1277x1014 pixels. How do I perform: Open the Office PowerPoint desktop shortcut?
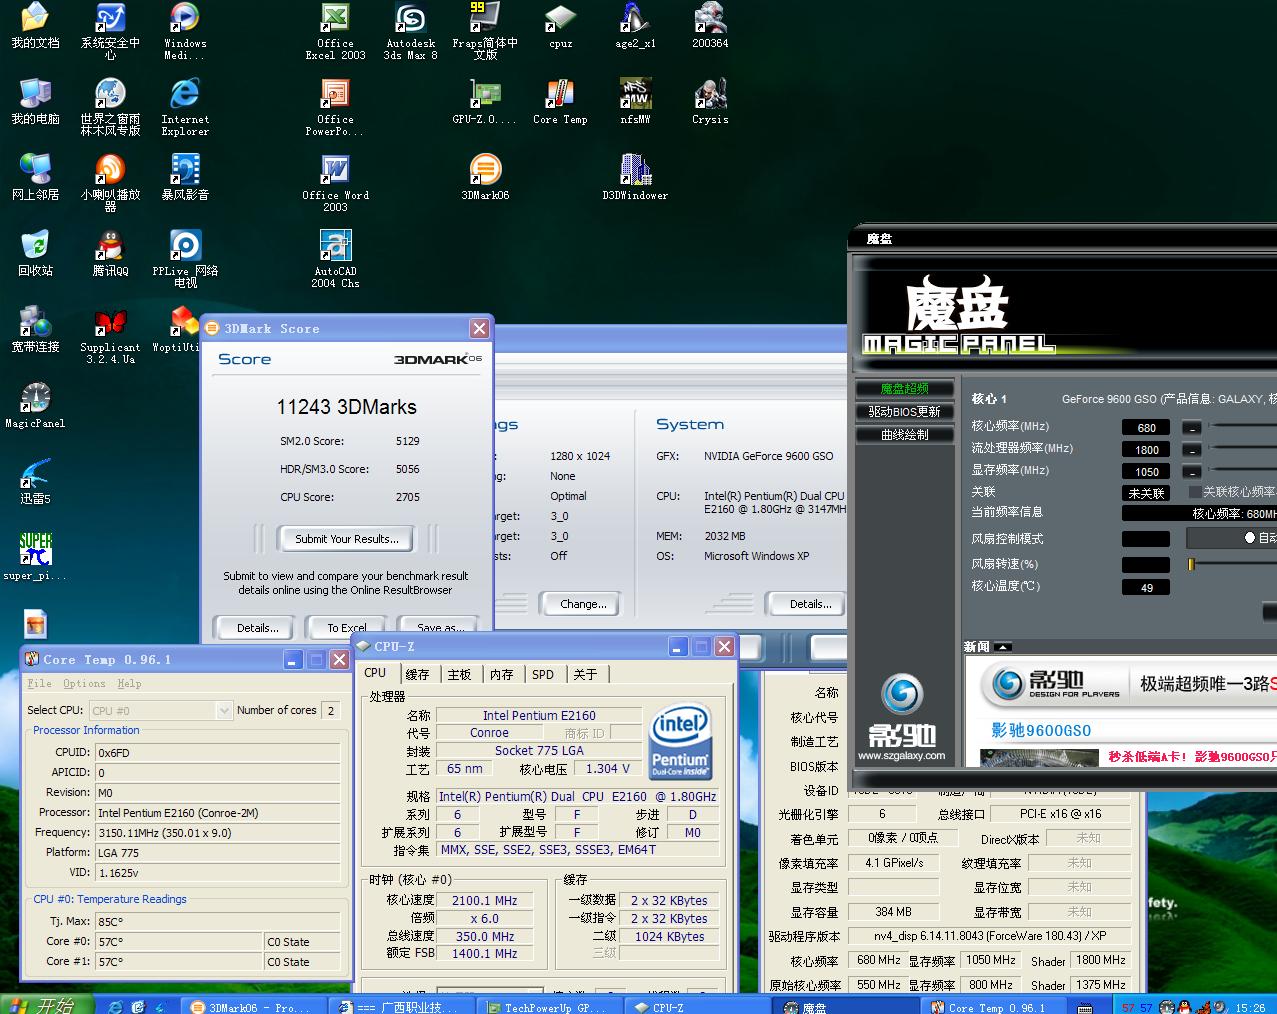point(335,108)
